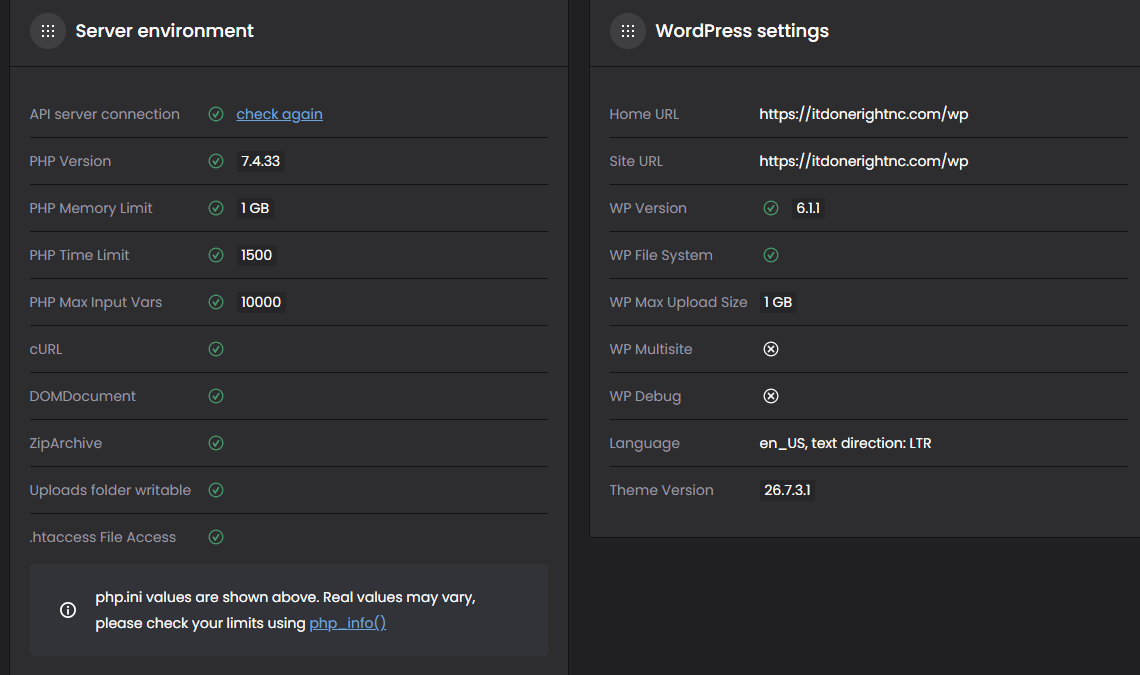The image size is (1140, 675).
Task: Click the WP Debug label
Action: 646,396
